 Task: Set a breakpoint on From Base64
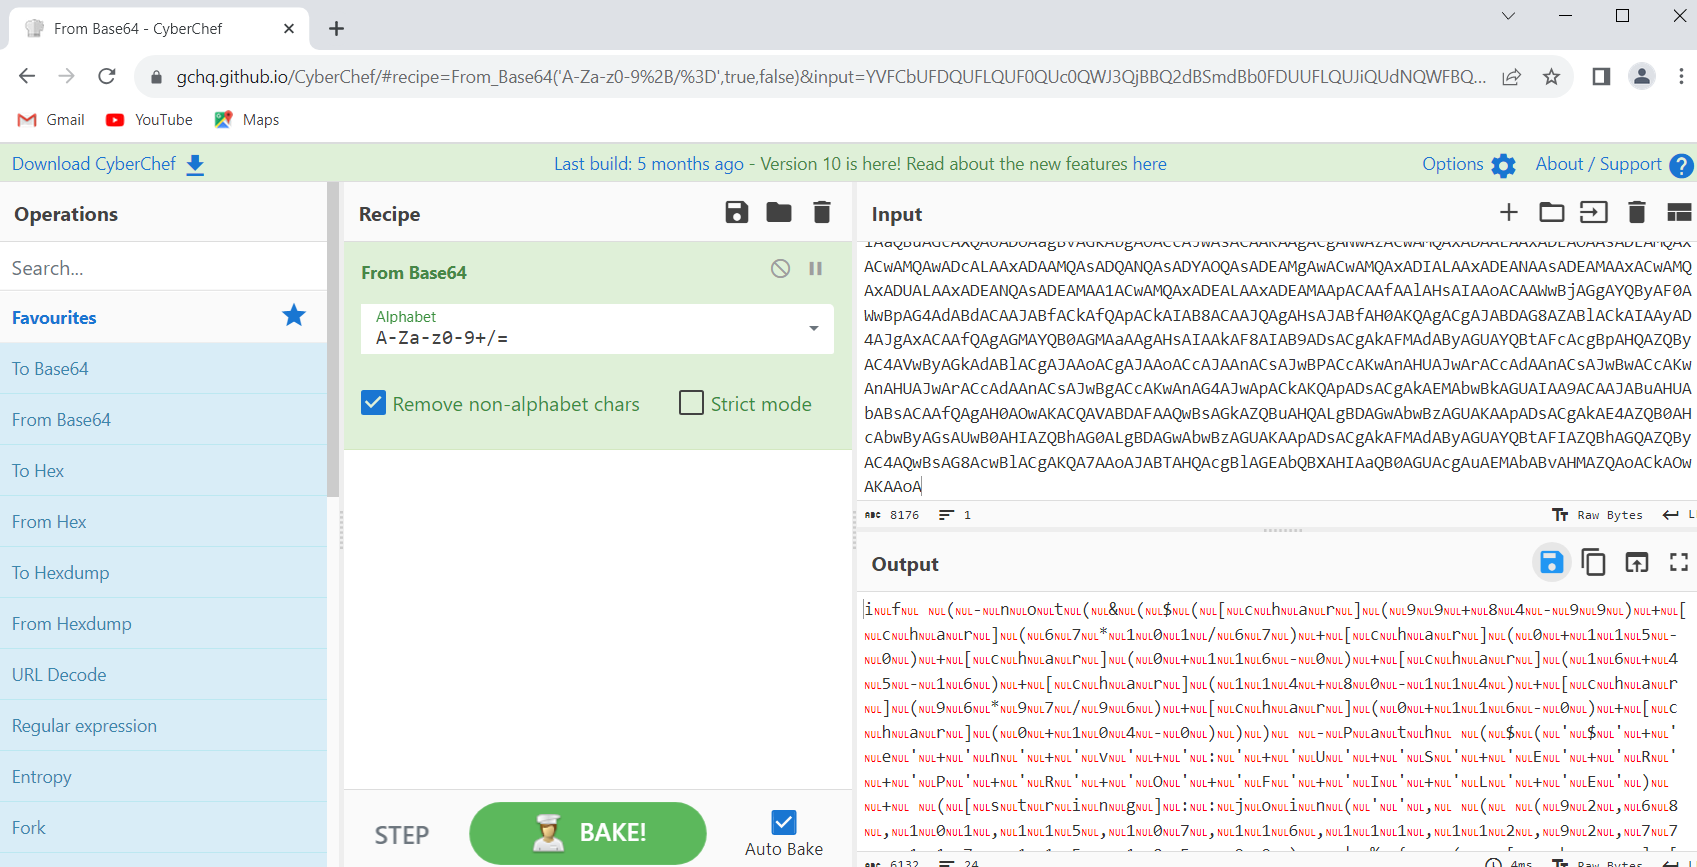click(x=816, y=268)
